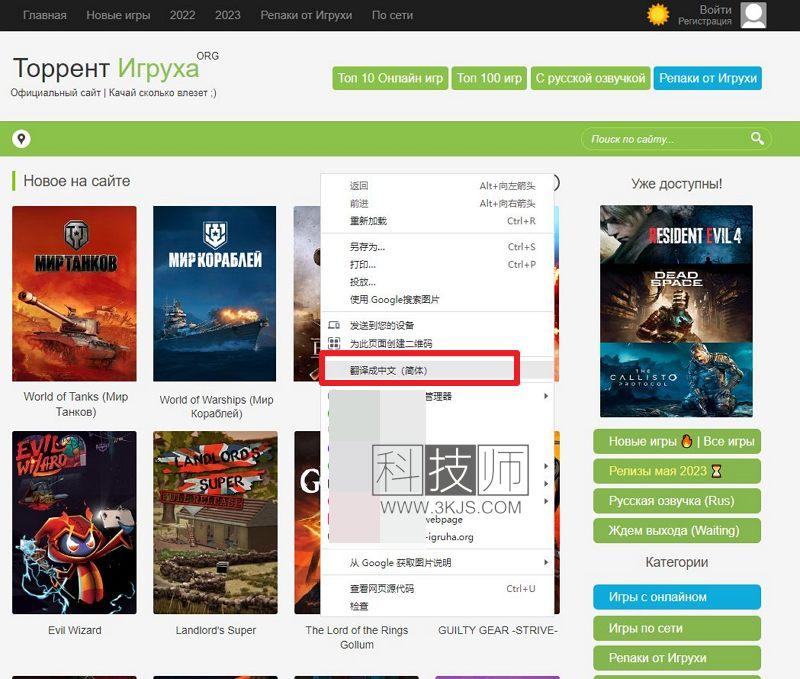Open По сети in the top navigation
Screen dimensions: 800x679
click(x=392, y=15)
